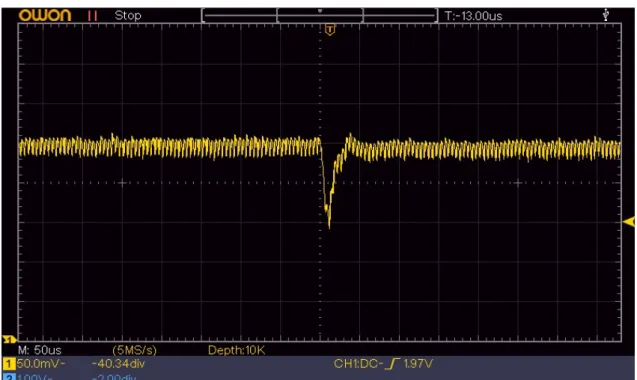Click the Stop status label
The width and height of the screenshot is (637, 380).
click(128, 15)
